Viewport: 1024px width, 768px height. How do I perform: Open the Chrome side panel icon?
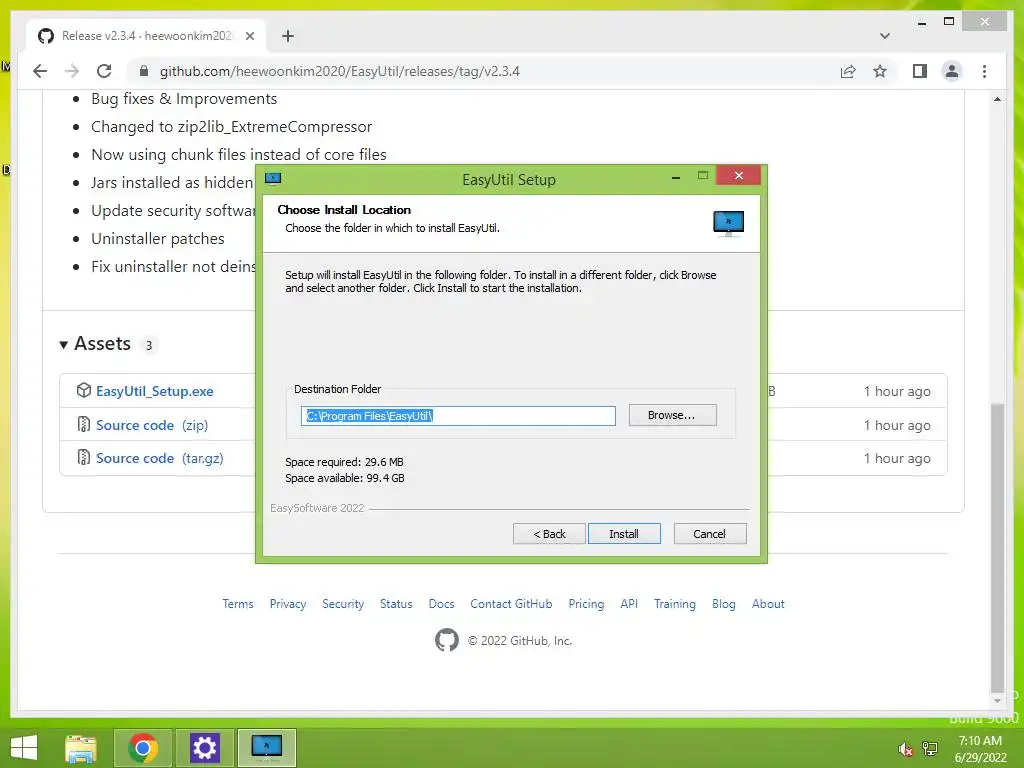point(920,71)
